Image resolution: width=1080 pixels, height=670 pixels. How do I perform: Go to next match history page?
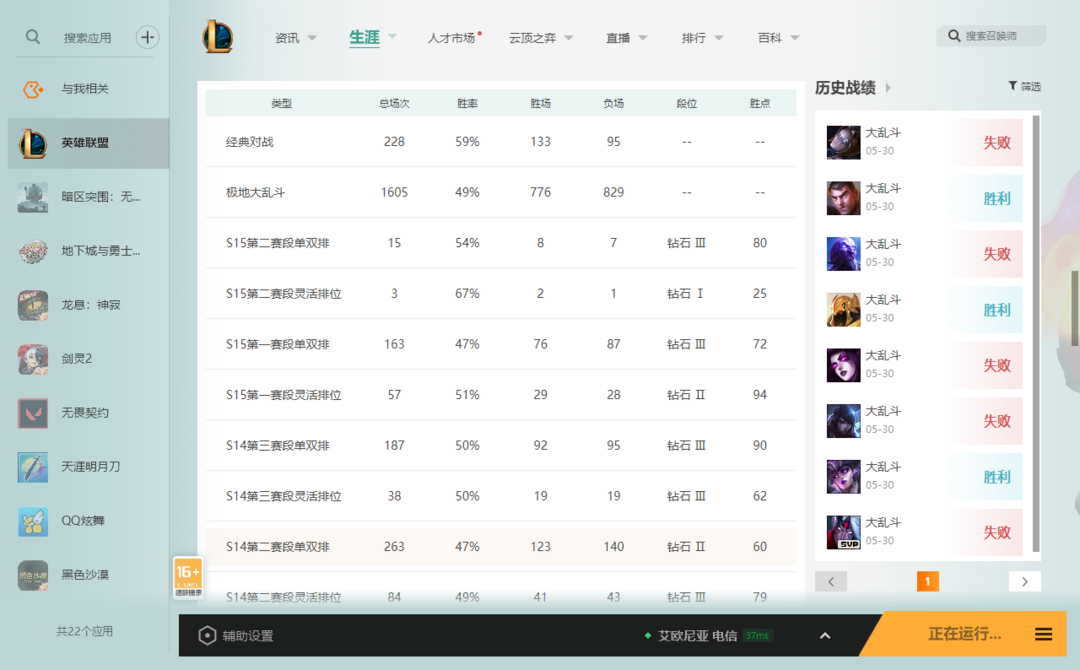(1025, 582)
